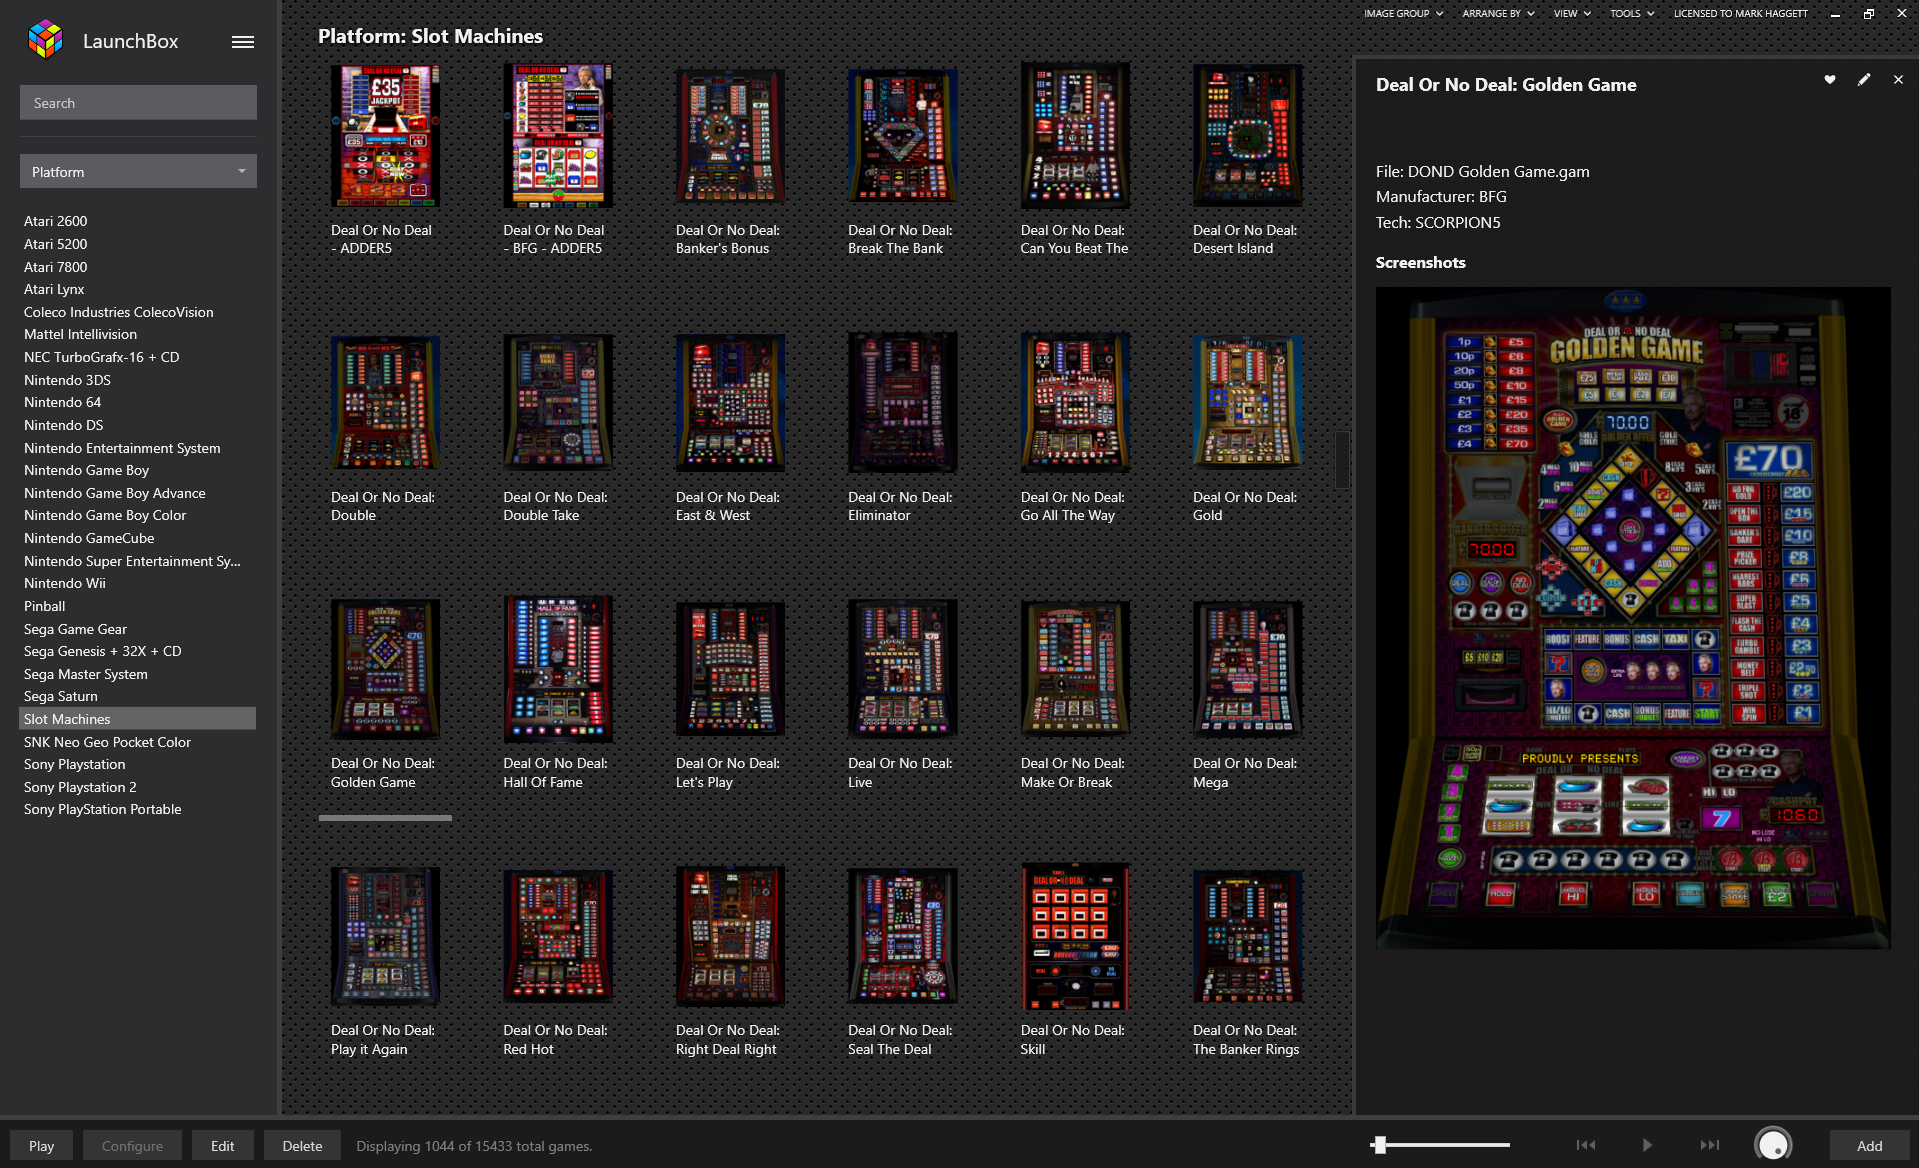Viewport: 1919px width, 1168px height.
Task: Select Nintendo Game Boy Advance platform
Action: (115, 493)
